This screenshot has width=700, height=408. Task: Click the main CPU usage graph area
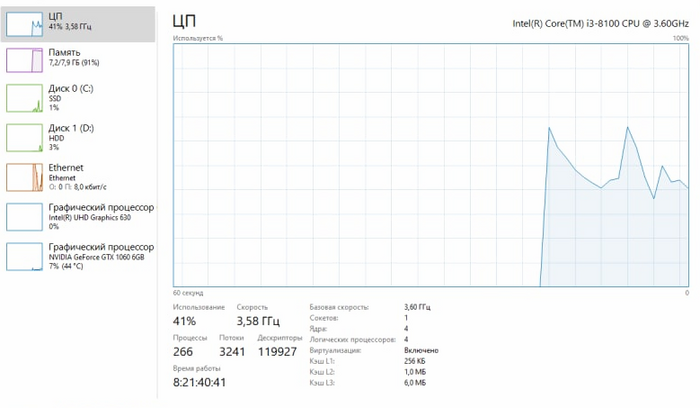pyautogui.click(x=431, y=165)
